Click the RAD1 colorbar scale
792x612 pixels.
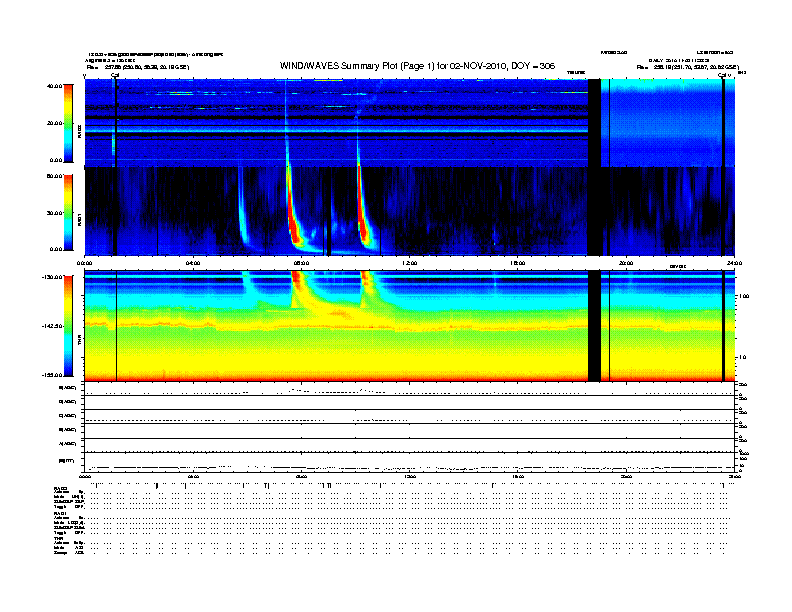(68, 212)
